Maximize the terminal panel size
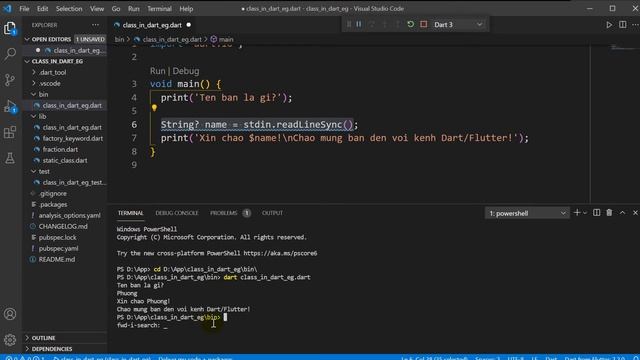 [x=622, y=213]
